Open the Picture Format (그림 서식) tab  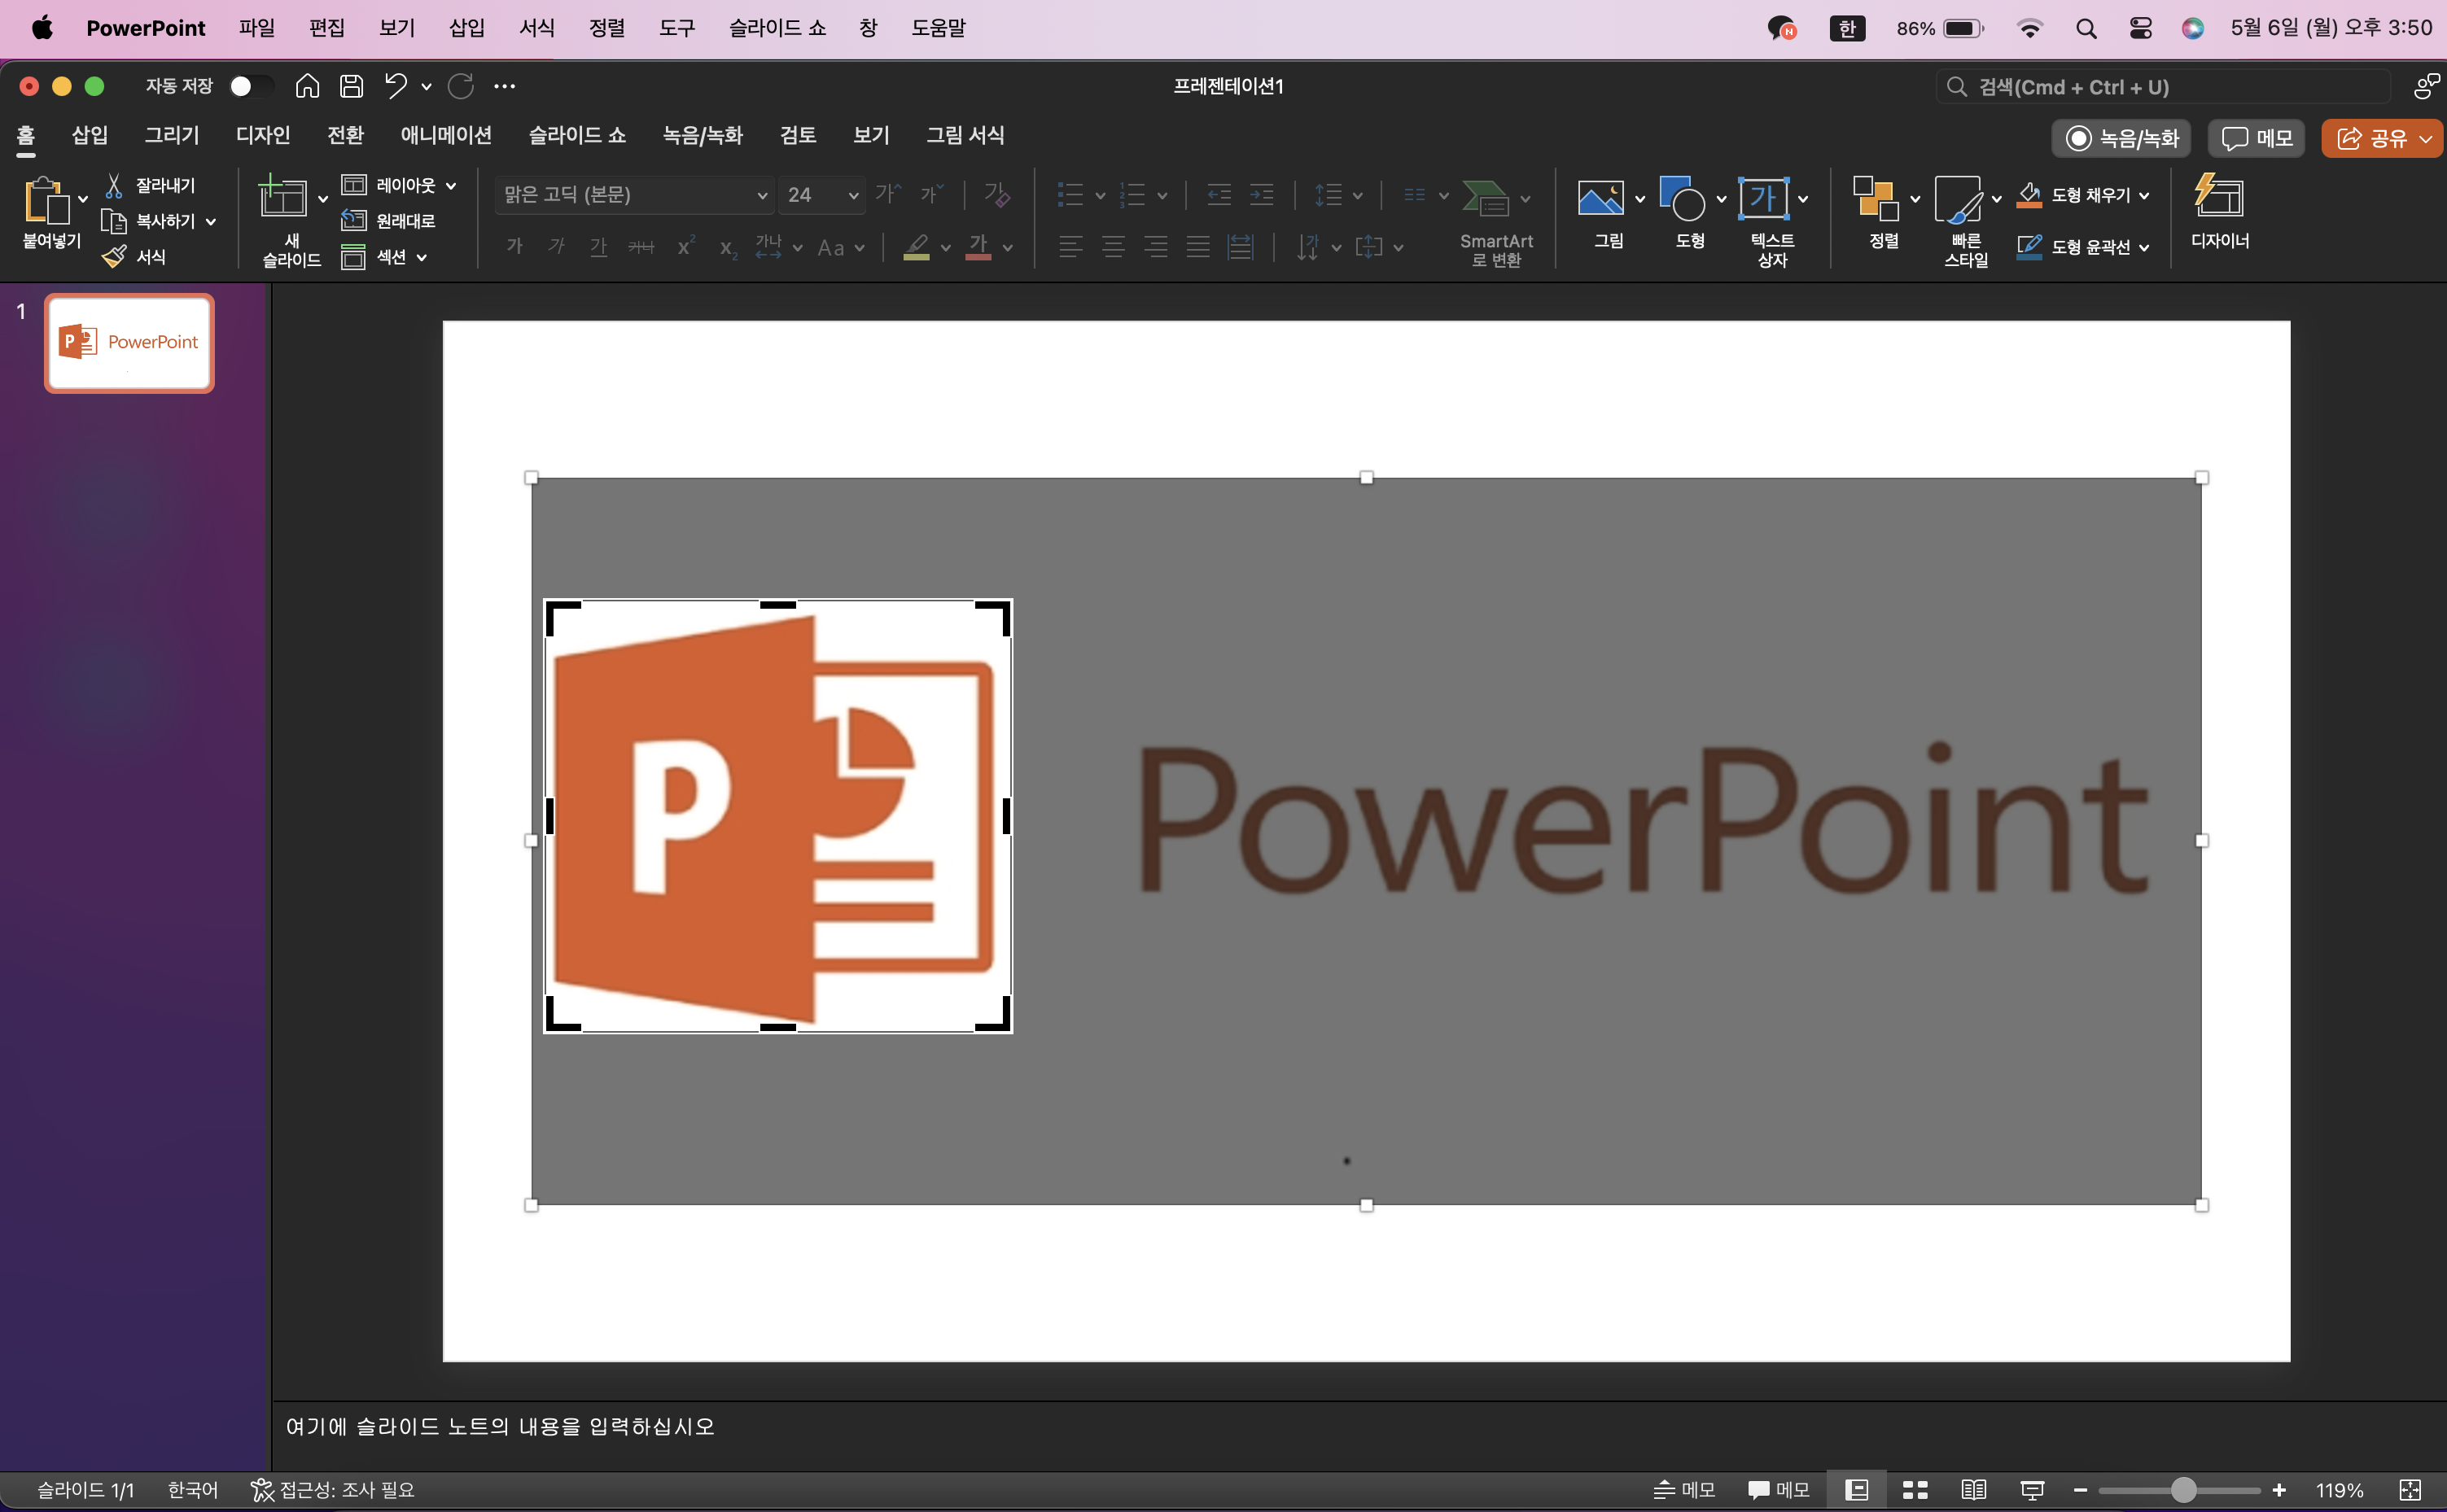coord(964,134)
